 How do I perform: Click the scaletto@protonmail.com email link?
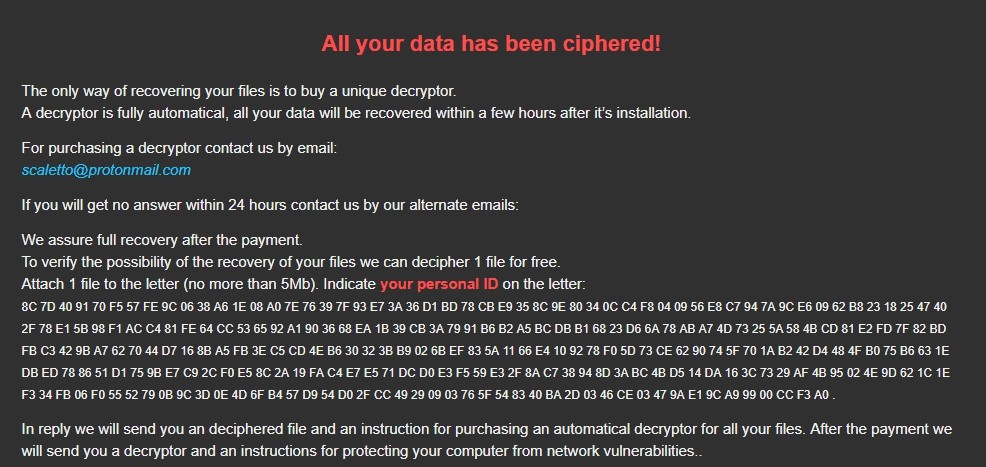click(x=106, y=170)
